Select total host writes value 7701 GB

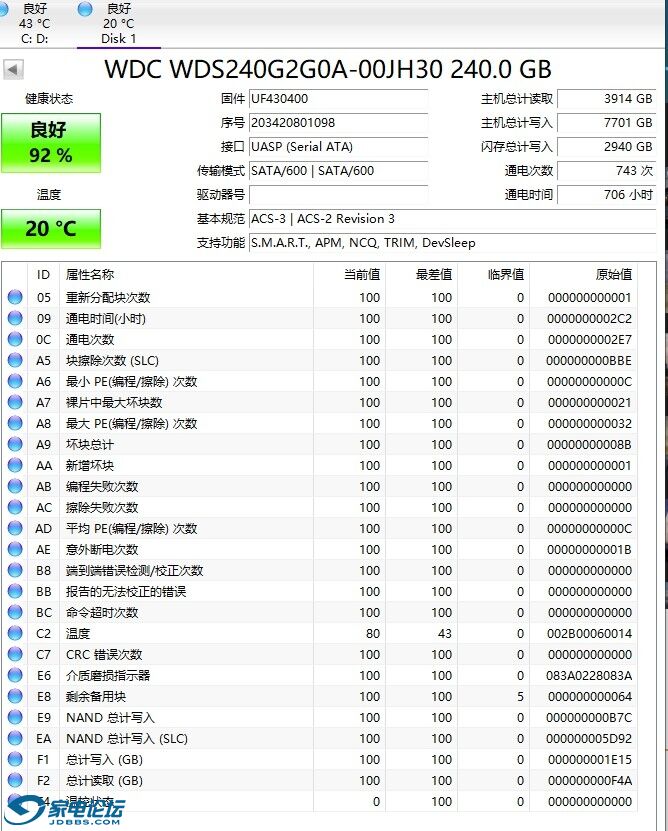pyautogui.click(x=607, y=123)
